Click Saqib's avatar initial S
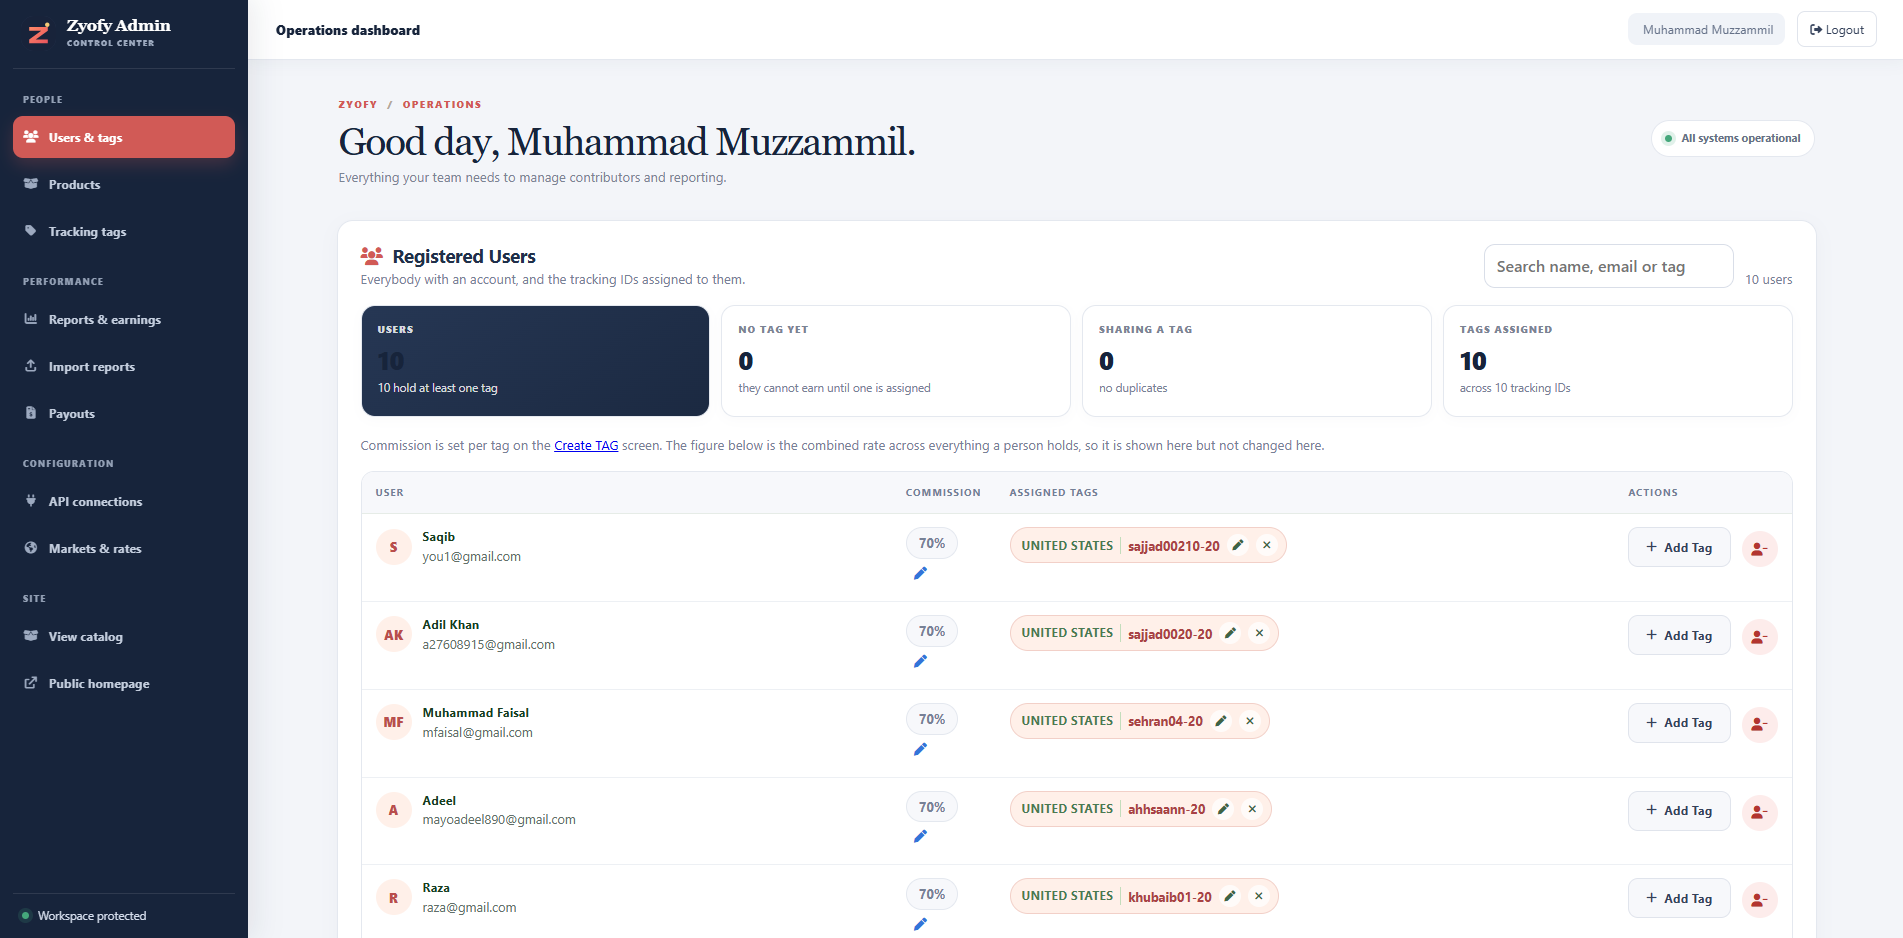The width and height of the screenshot is (1903, 938). [x=393, y=547]
